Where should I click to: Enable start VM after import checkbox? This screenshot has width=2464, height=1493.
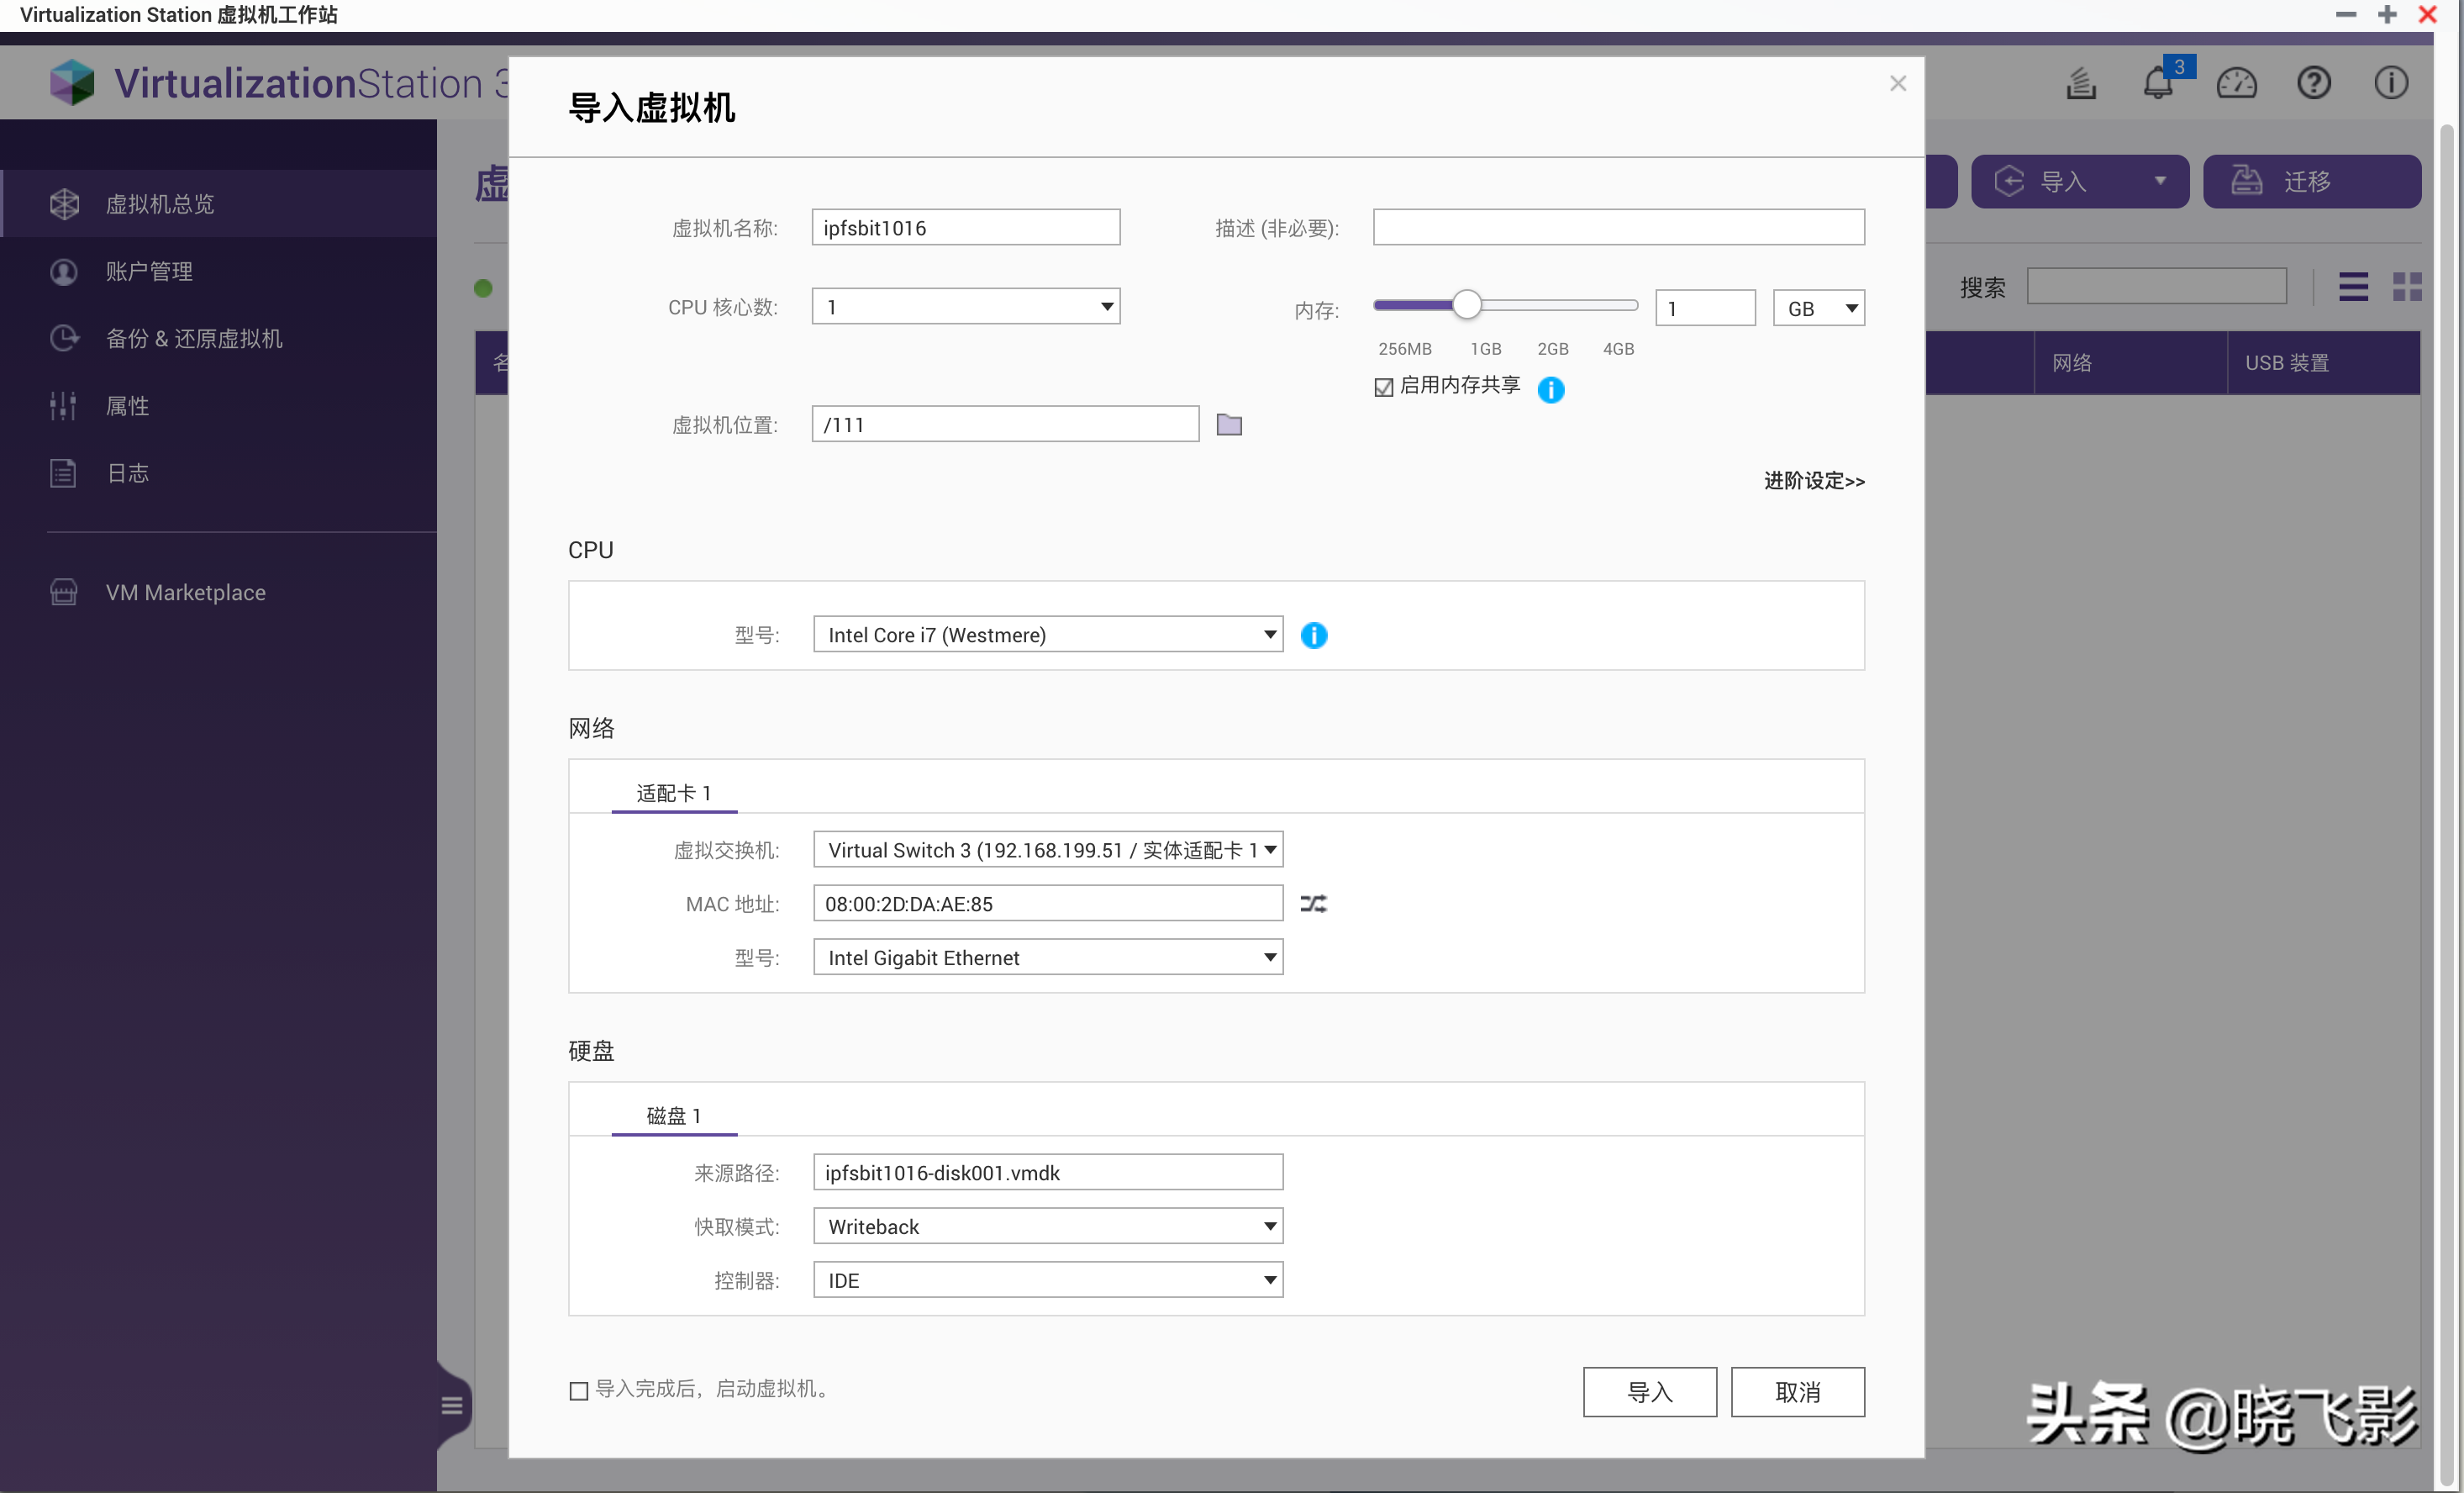tap(578, 1390)
